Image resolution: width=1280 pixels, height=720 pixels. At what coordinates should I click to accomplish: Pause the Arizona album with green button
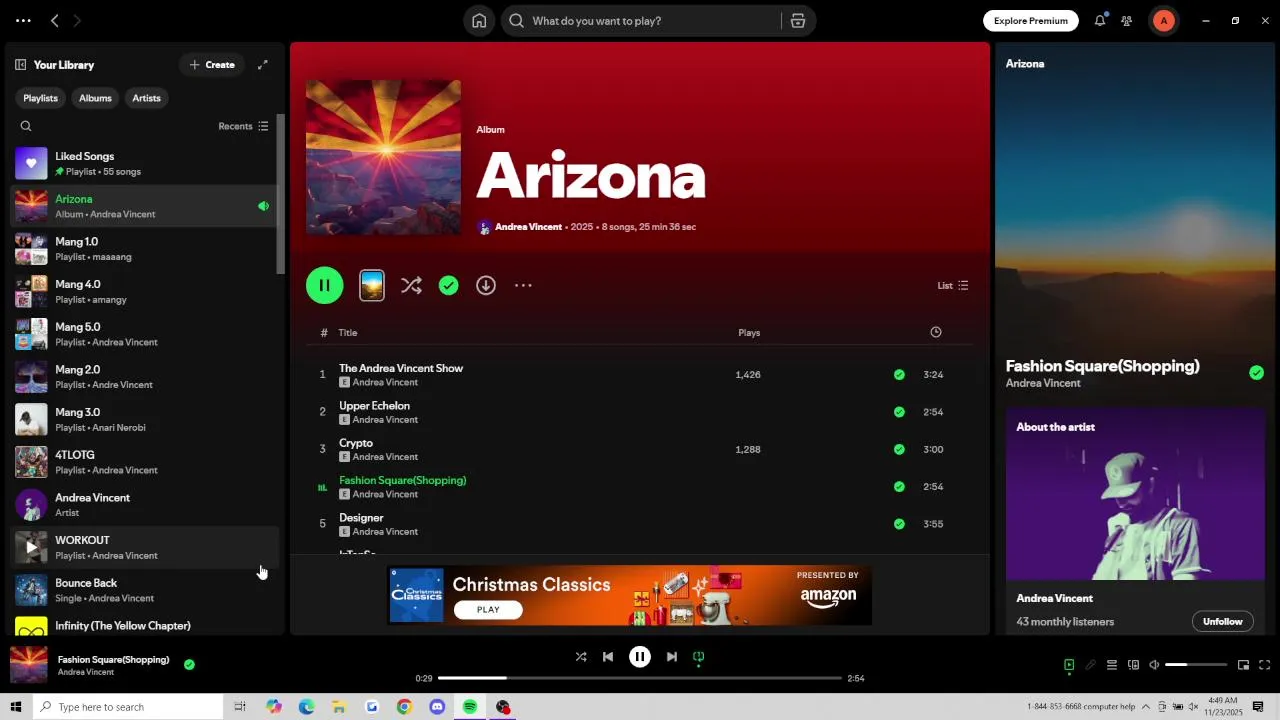tap(325, 286)
